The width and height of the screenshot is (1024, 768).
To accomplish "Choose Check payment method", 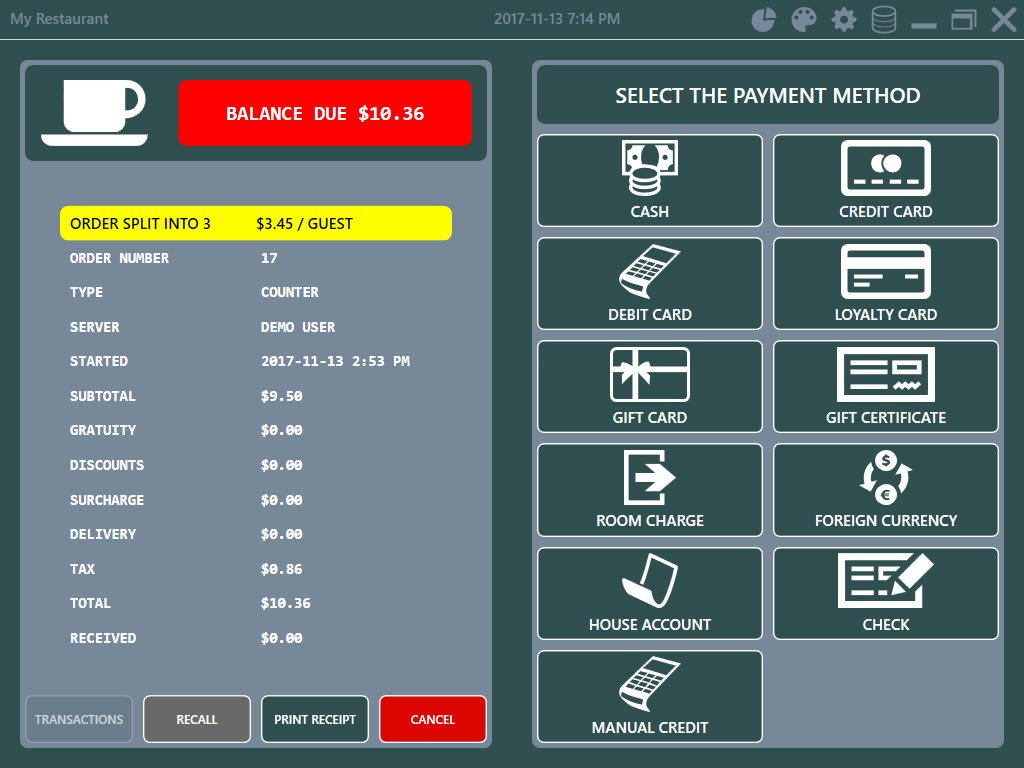I will click(x=885, y=593).
